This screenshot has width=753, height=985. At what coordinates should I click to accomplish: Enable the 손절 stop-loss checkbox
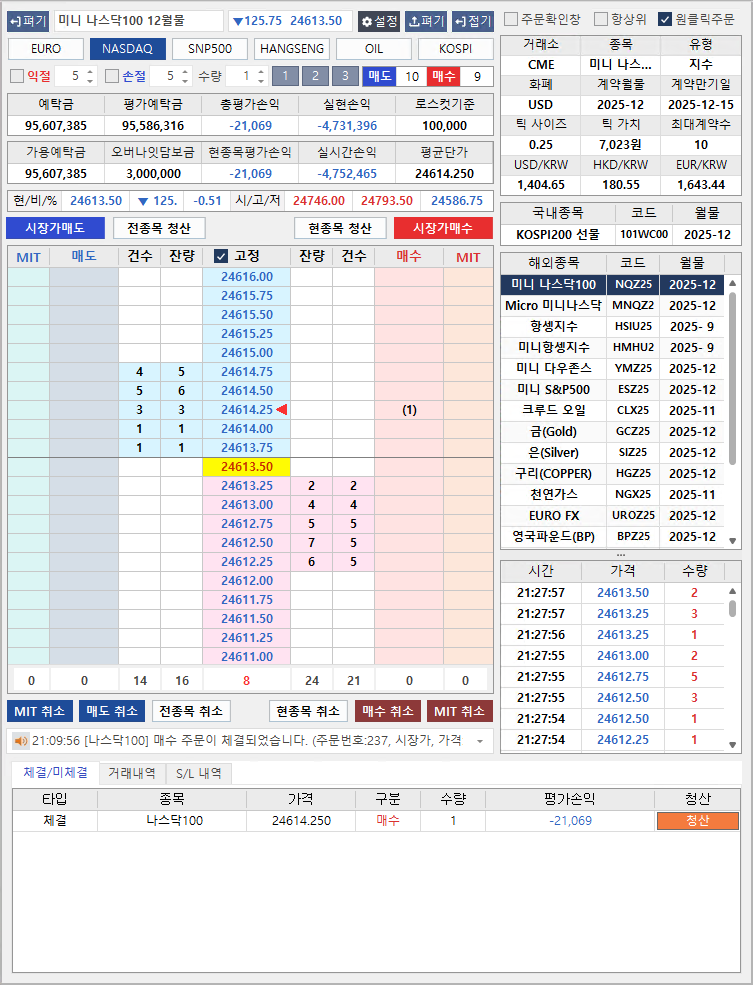[x=112, y=76]
